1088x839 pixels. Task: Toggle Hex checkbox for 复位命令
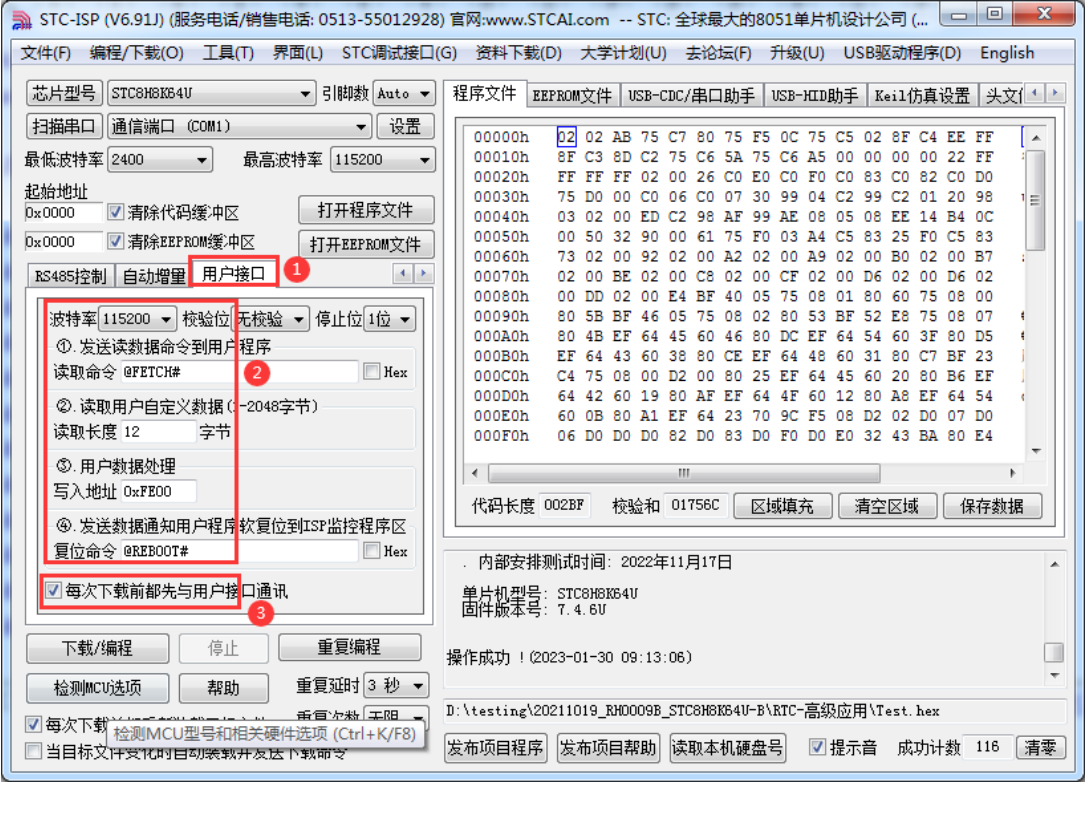pyautogui.click(x=372, y=550)
